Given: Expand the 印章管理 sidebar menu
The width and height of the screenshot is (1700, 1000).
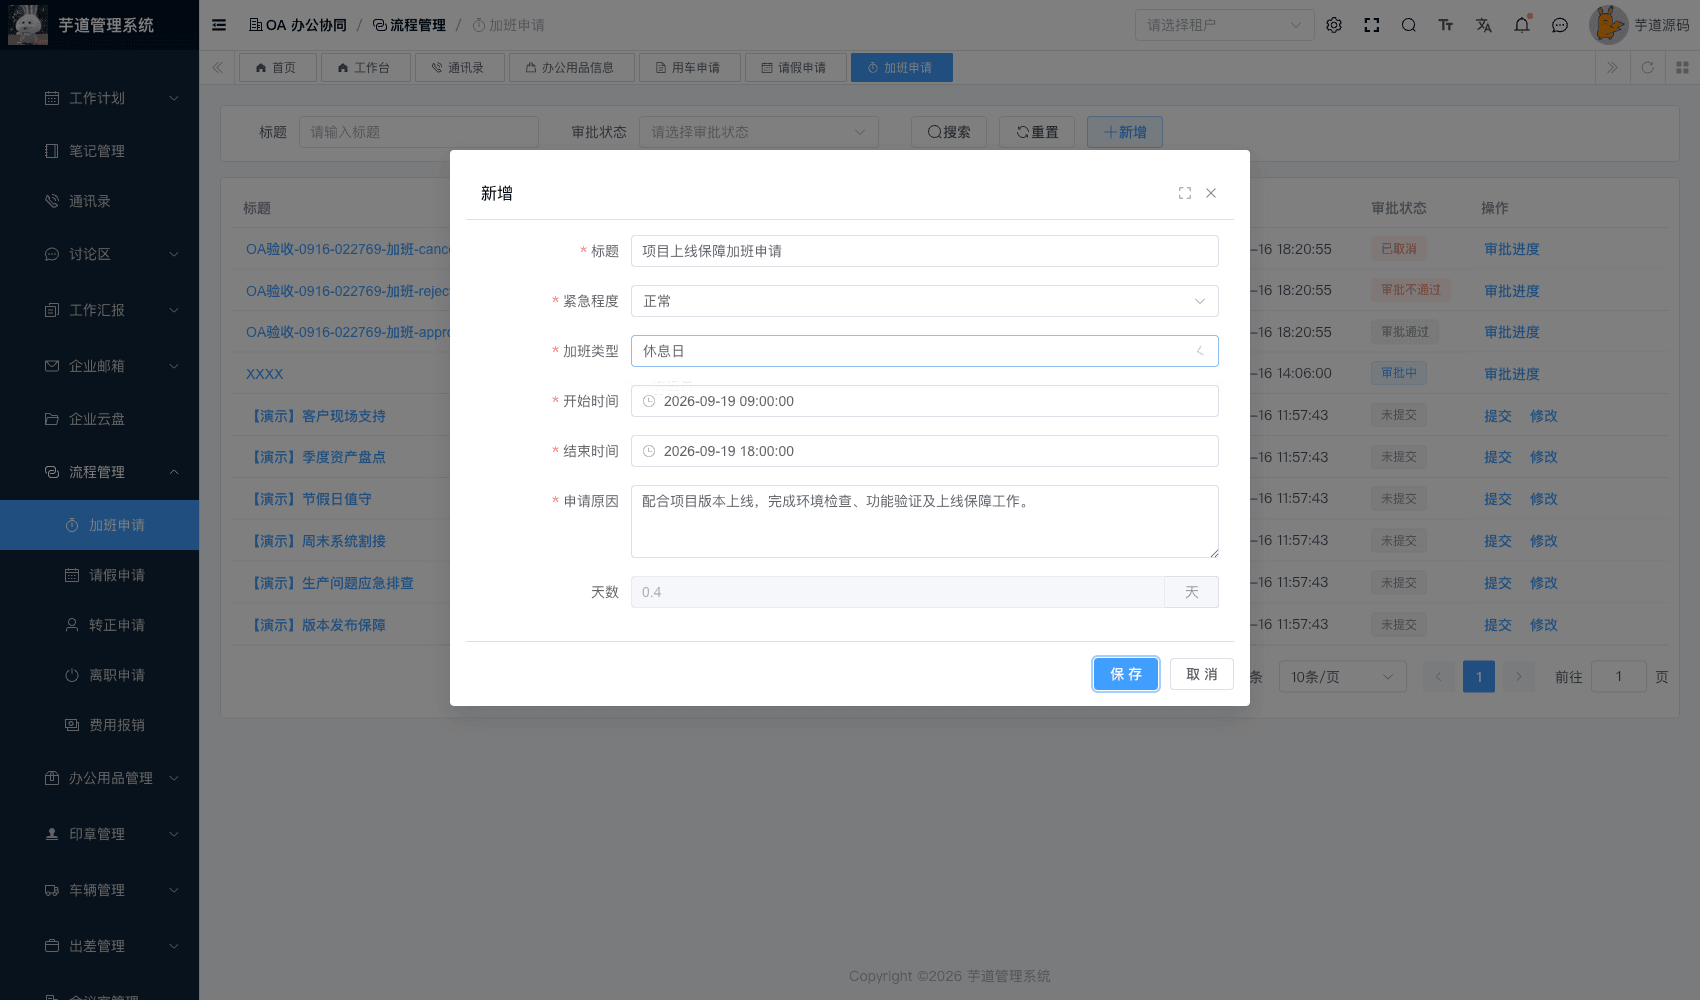Looking at the screenshot, I should tap(100, 834).
